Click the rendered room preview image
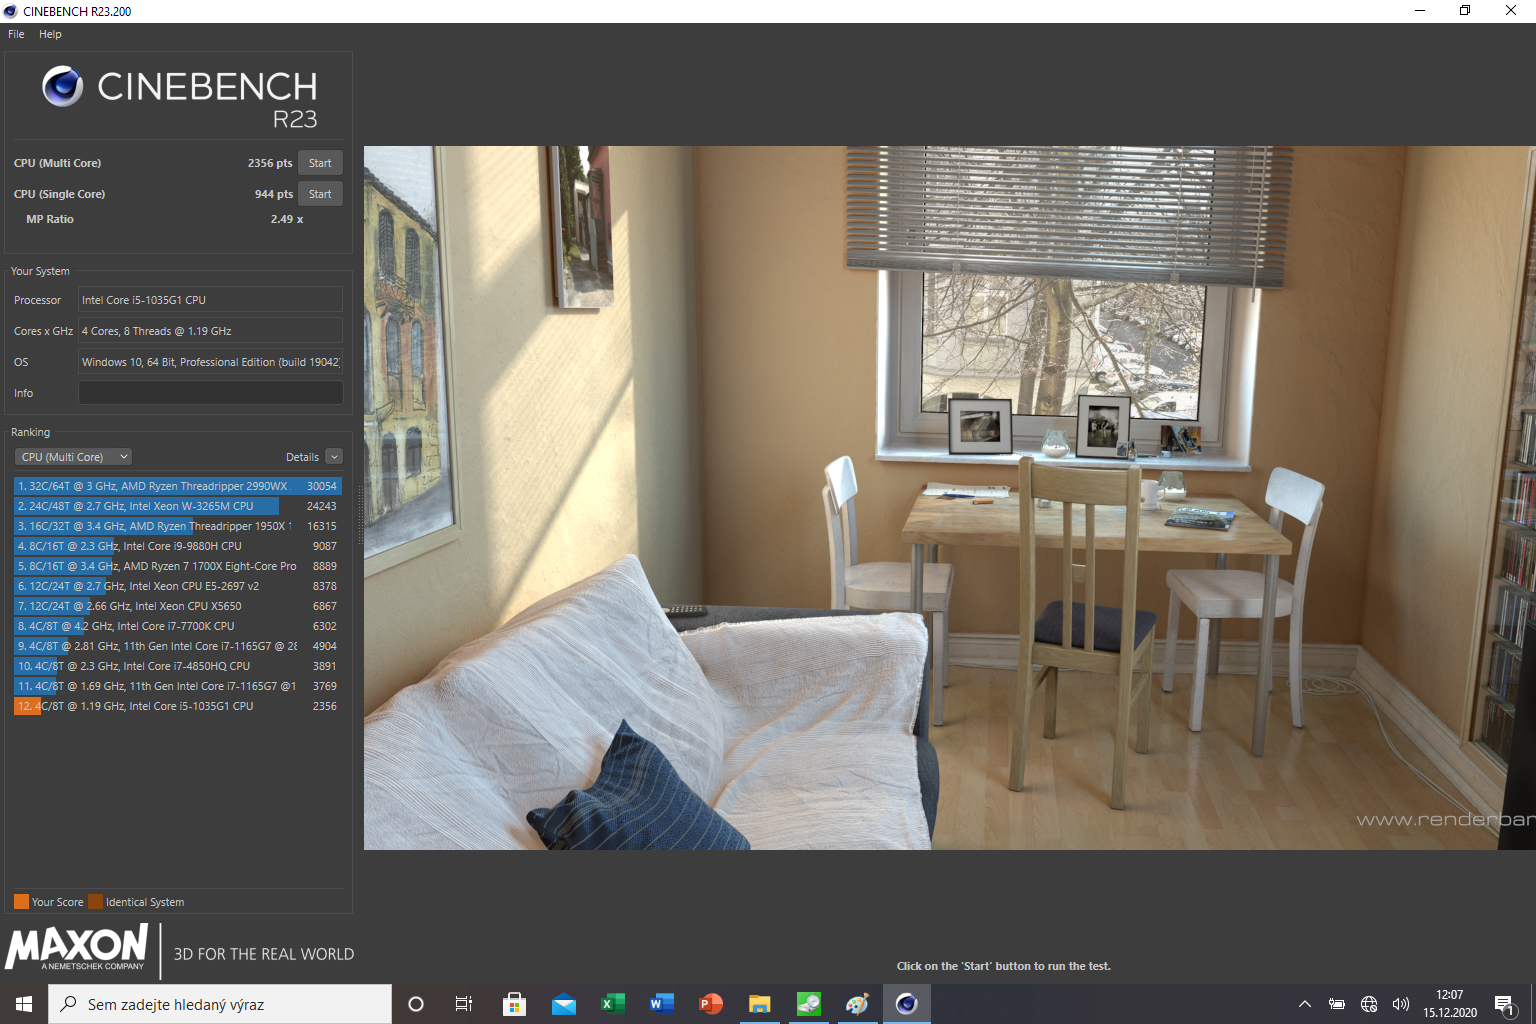Viewport: 1536px width, 1024px height. (949, 498)
